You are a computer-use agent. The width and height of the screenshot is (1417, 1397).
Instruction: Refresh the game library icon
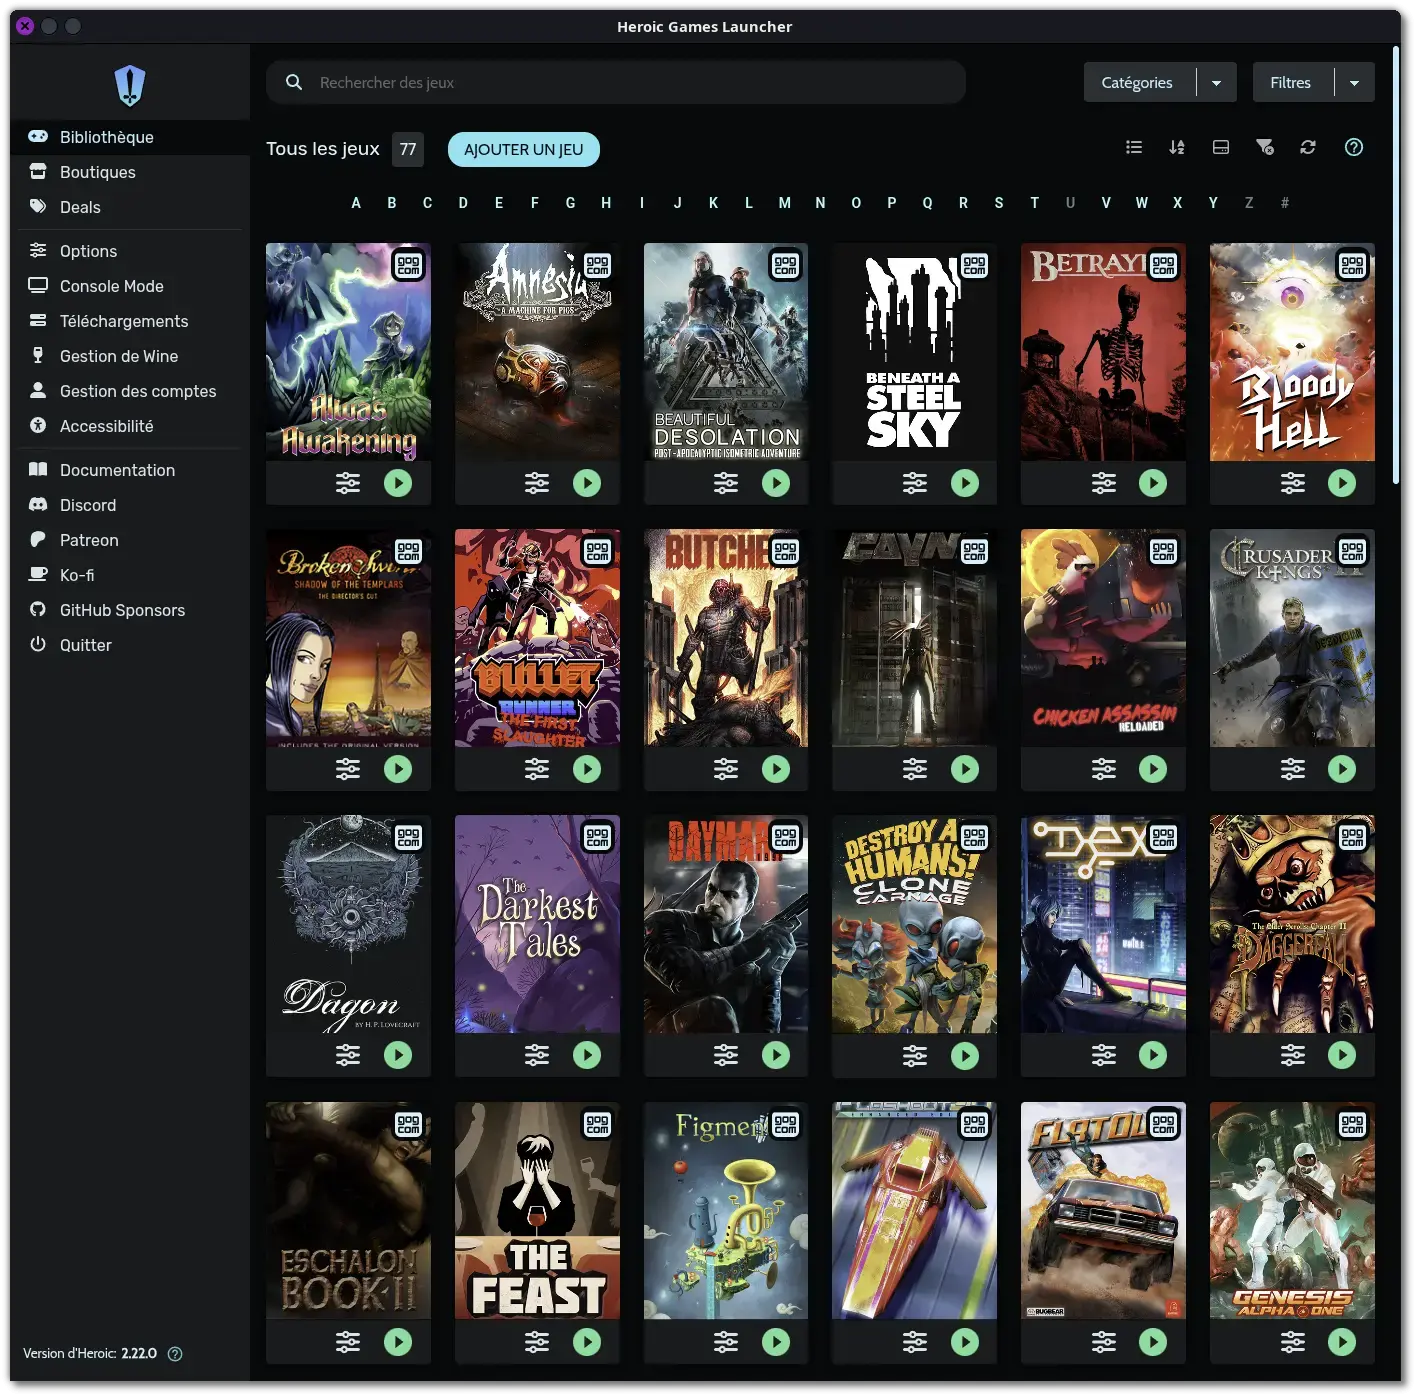tap(1308, 147)
